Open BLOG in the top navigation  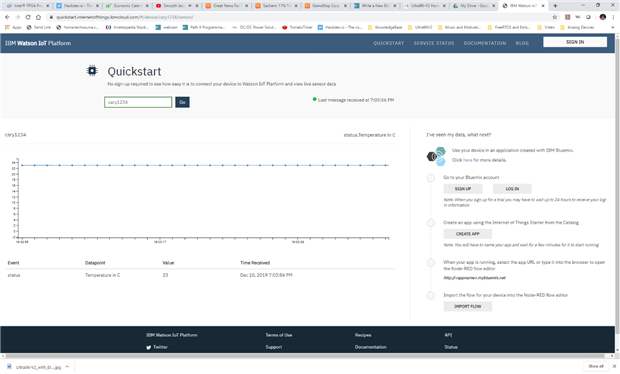[522, 43]
